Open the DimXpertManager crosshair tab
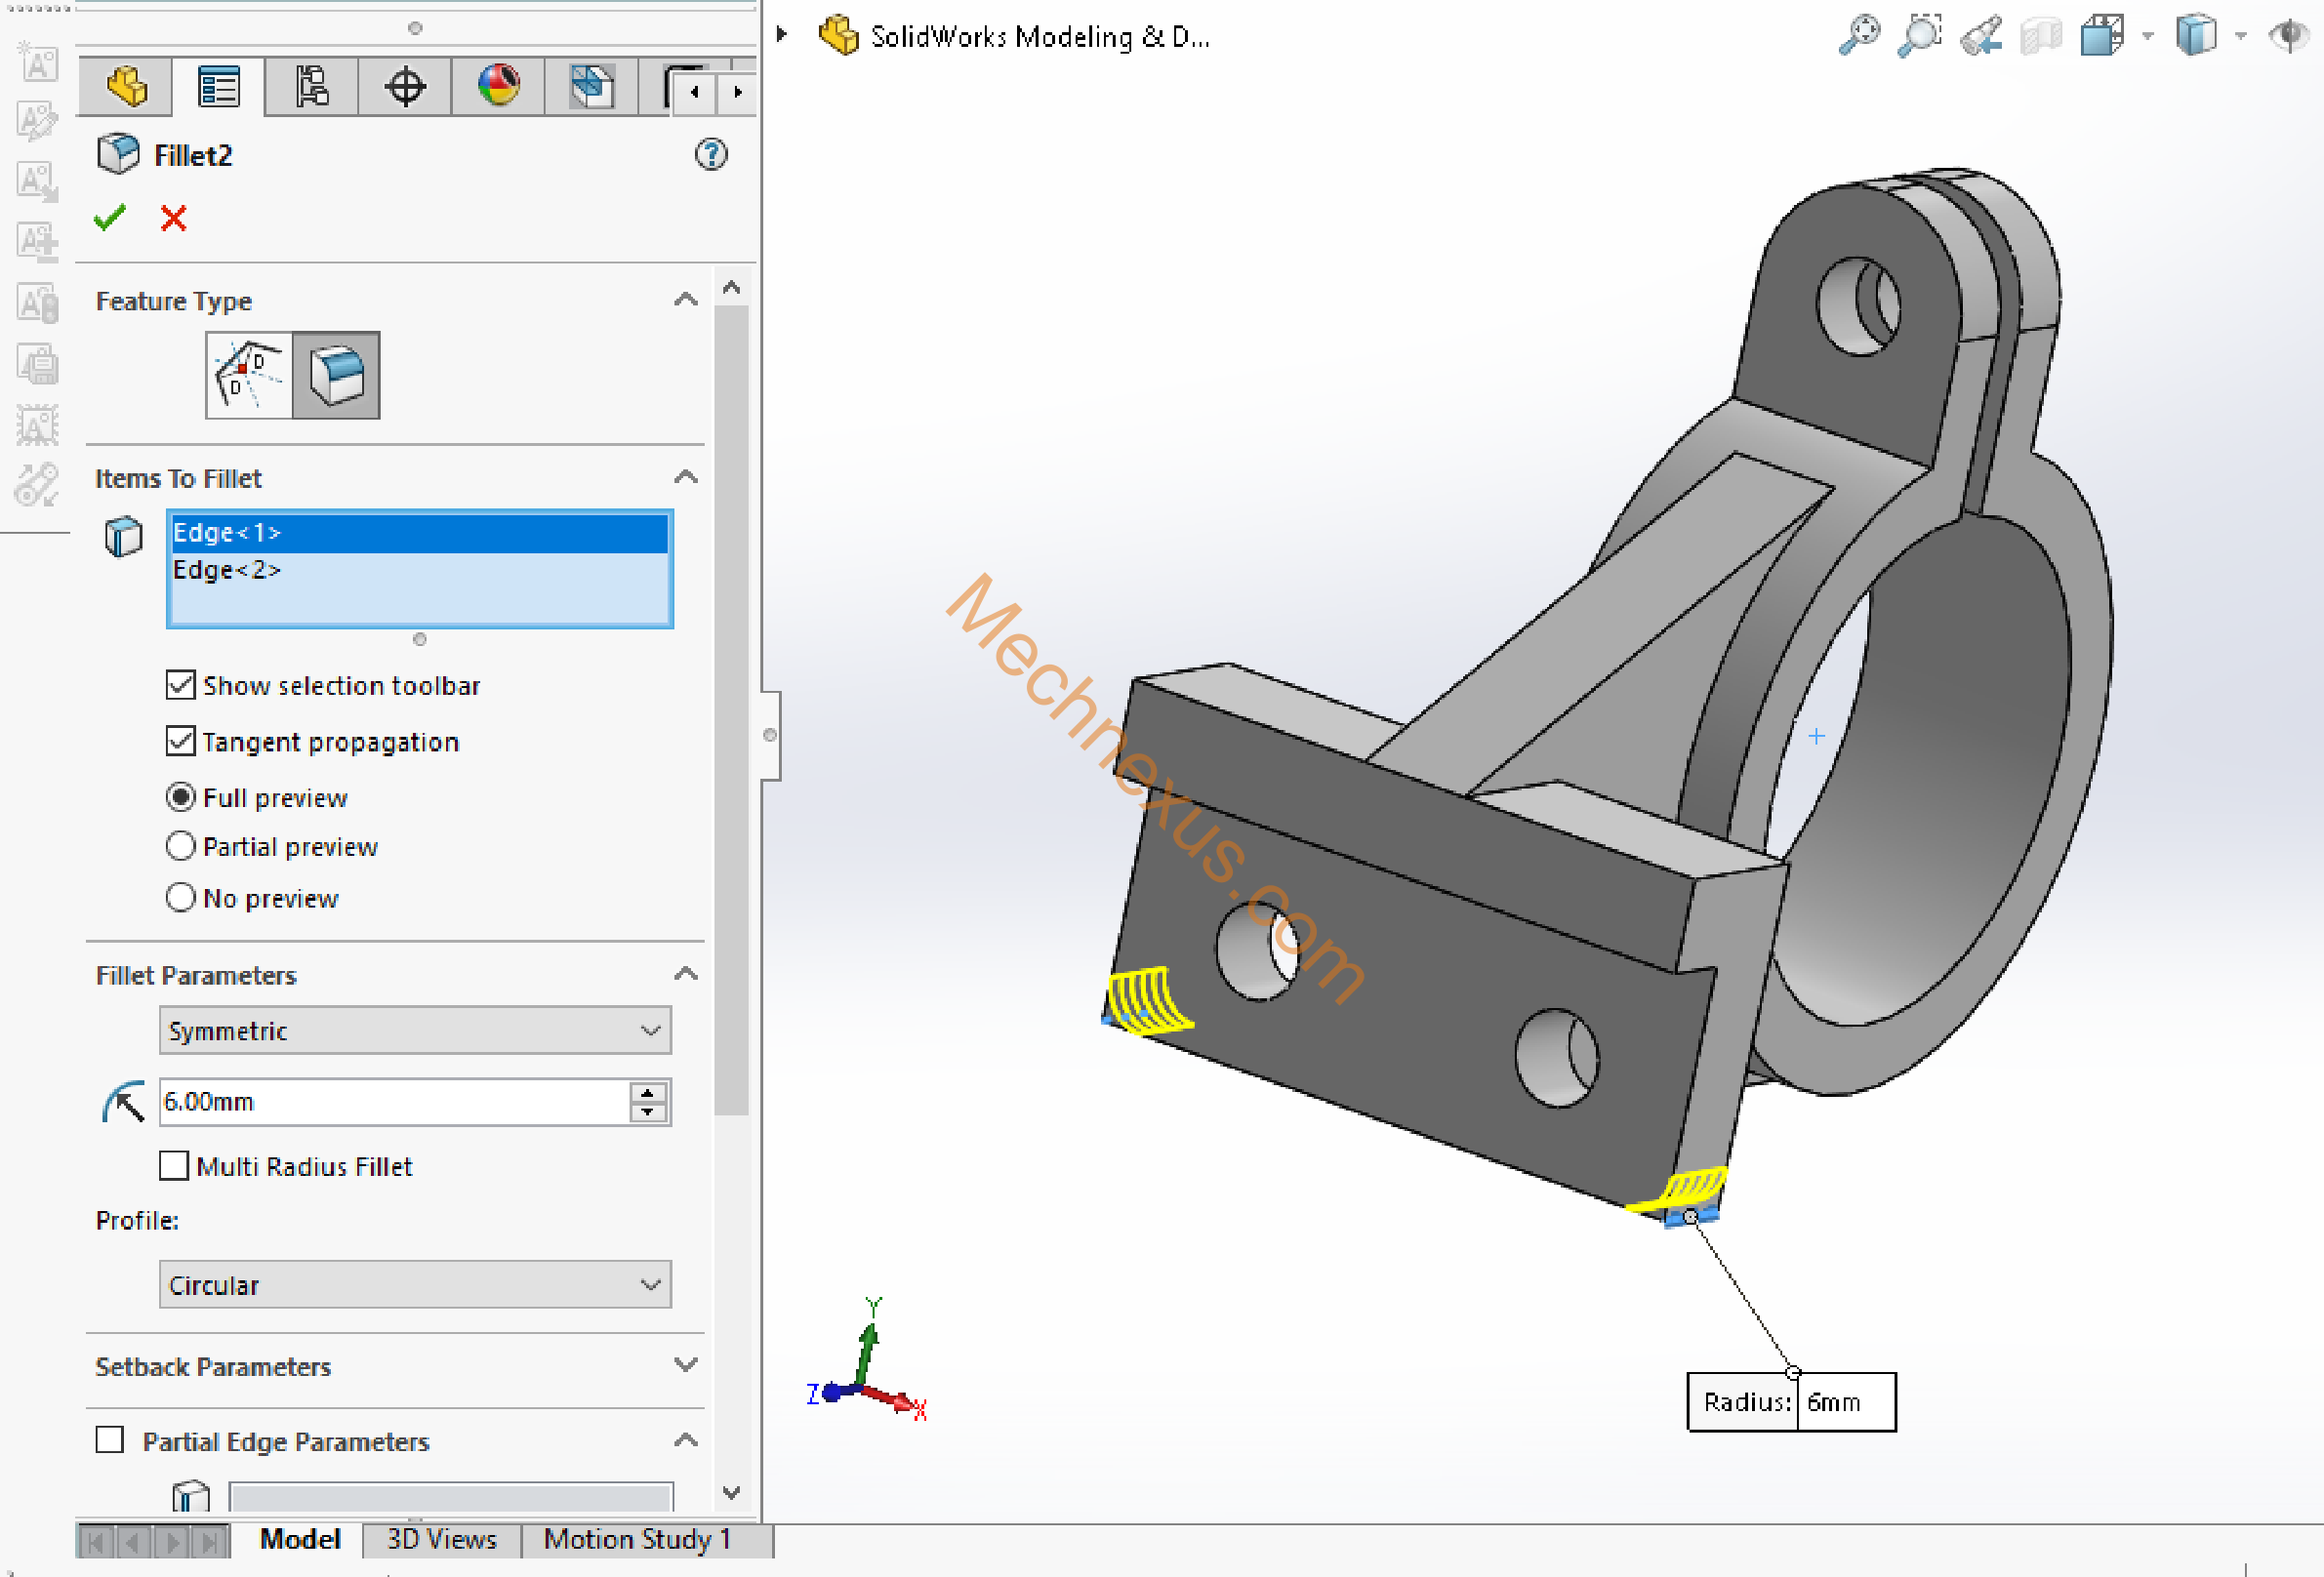 coord(405,87)
